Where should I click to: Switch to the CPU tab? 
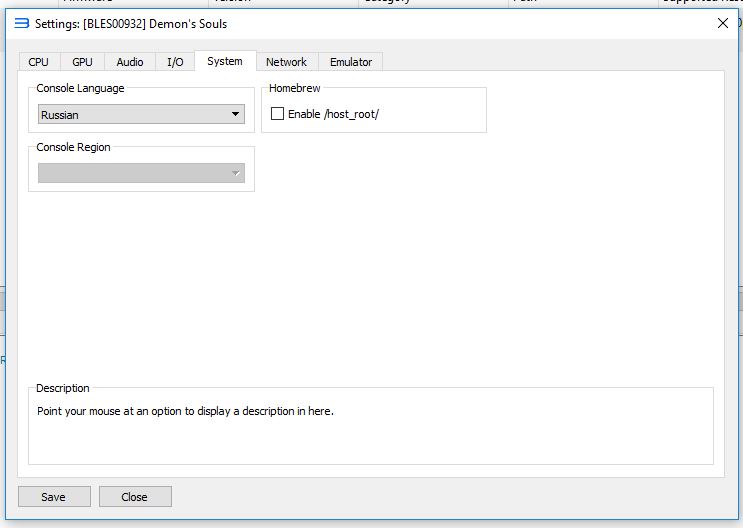pos(38,62)
